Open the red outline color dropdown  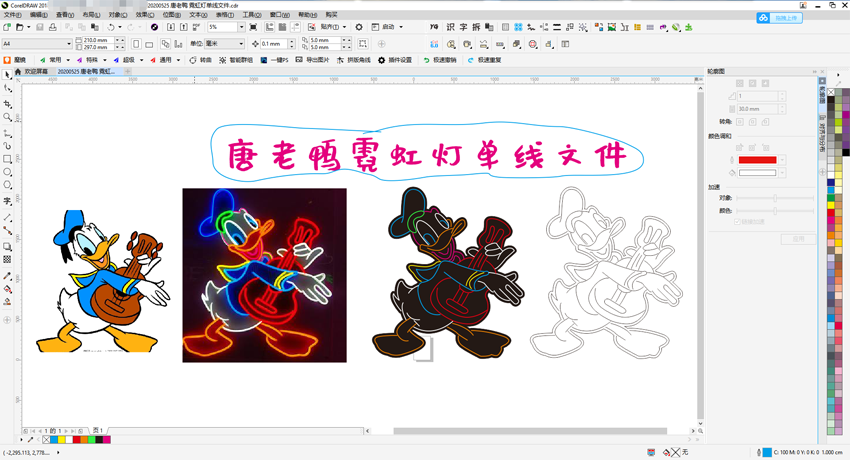click(782, 160)
